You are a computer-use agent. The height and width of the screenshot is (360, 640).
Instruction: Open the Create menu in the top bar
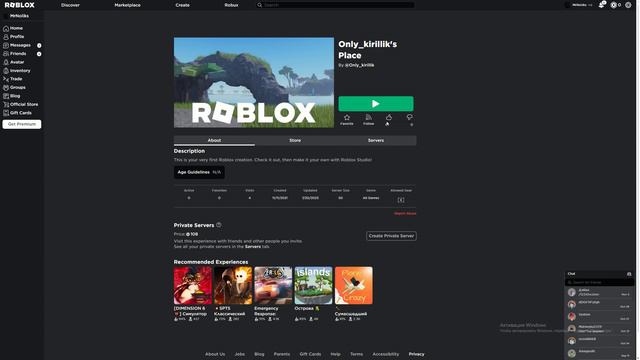[182, 5]
